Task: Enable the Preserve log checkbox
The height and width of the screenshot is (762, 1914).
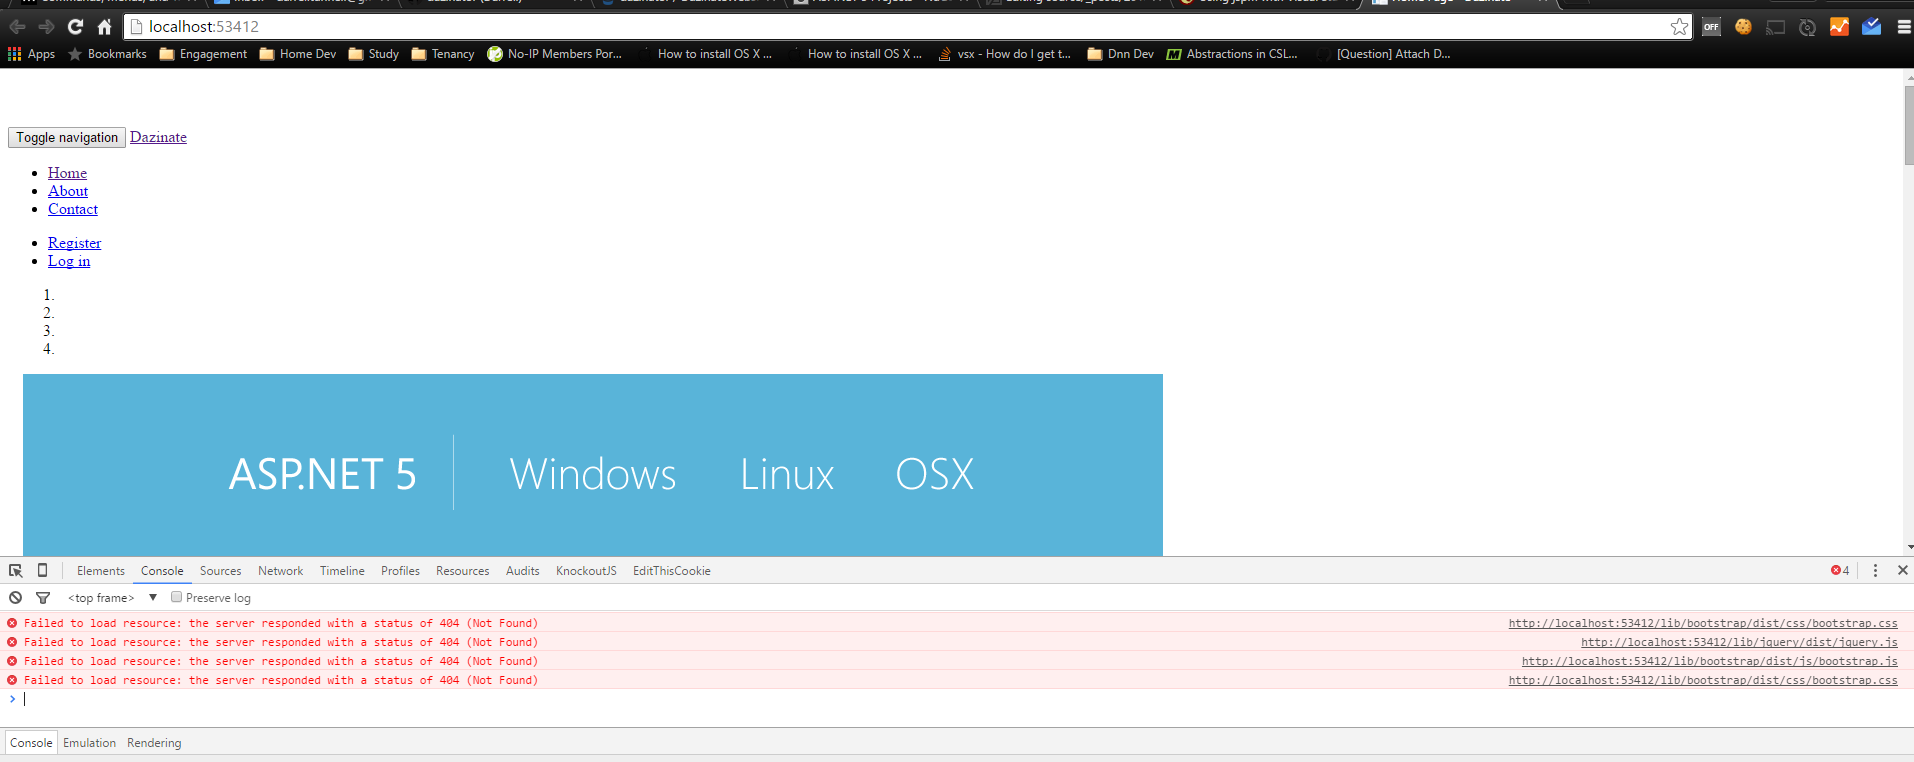Action: [x=176, y=597]
